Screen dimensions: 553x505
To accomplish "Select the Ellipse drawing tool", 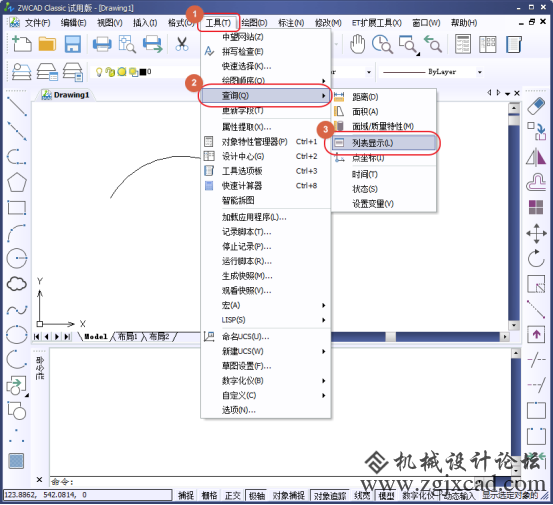I will click(x=17, y=334).
